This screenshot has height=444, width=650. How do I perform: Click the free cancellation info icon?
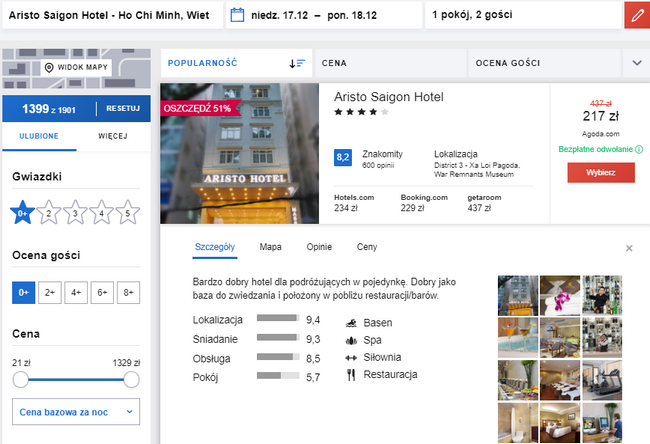639,149
